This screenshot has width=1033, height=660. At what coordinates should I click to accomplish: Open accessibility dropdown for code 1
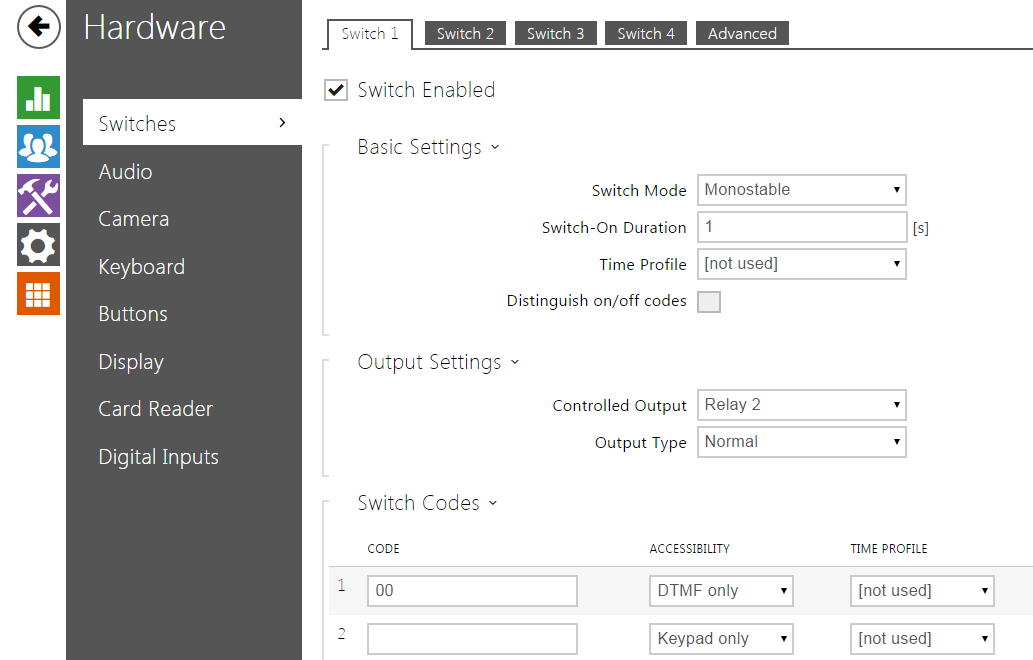[721, 591]
